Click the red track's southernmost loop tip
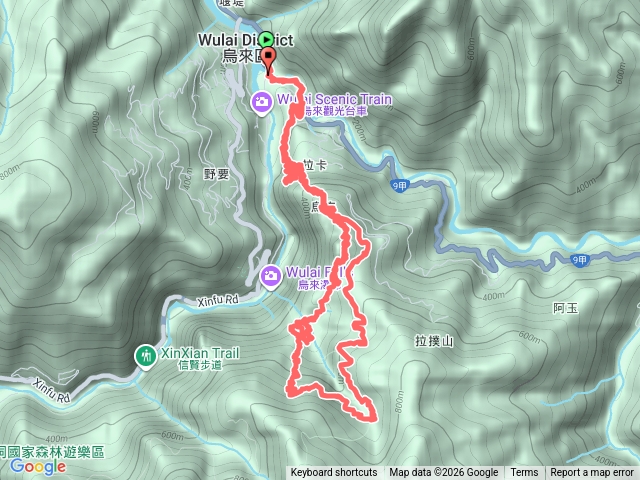 (x=371, y=418)
